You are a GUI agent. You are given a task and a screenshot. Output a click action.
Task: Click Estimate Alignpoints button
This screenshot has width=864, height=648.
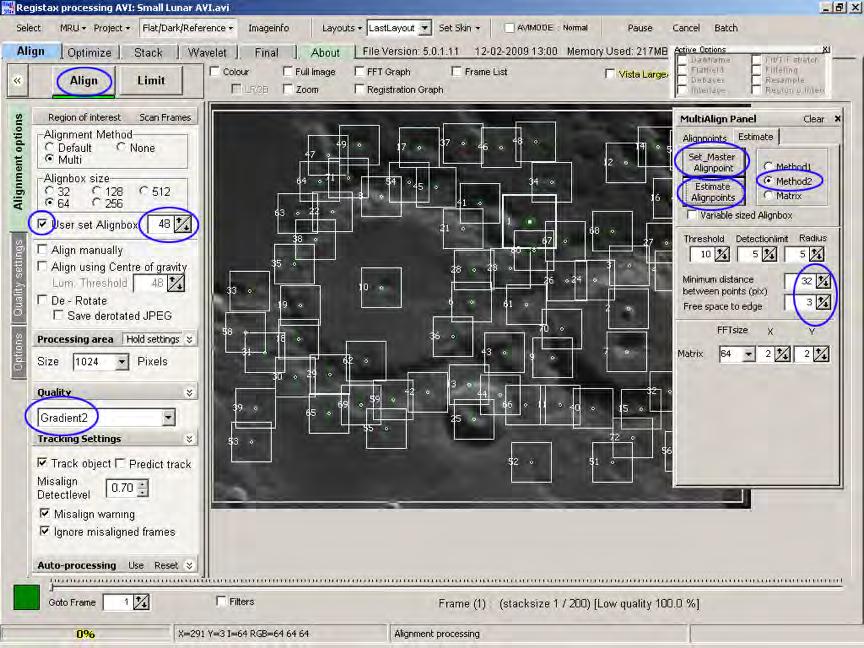point(713,192)
